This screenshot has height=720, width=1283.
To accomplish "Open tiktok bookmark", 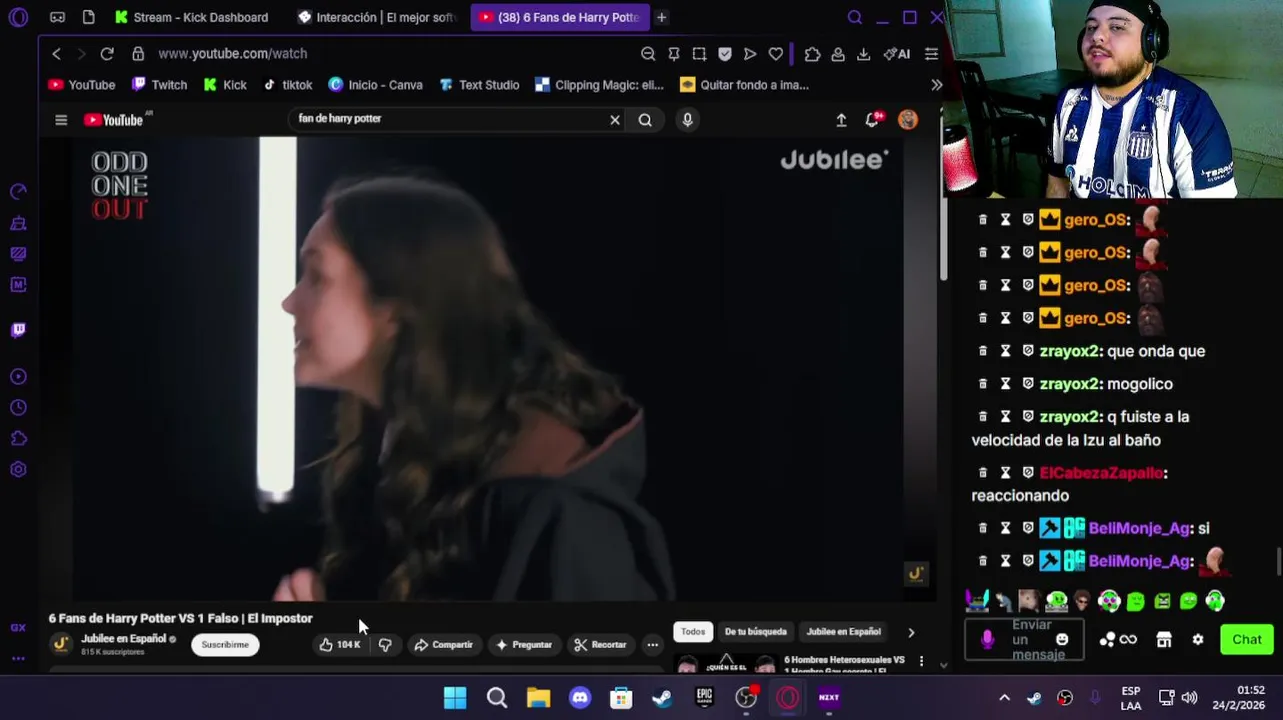I will (288, 85).
